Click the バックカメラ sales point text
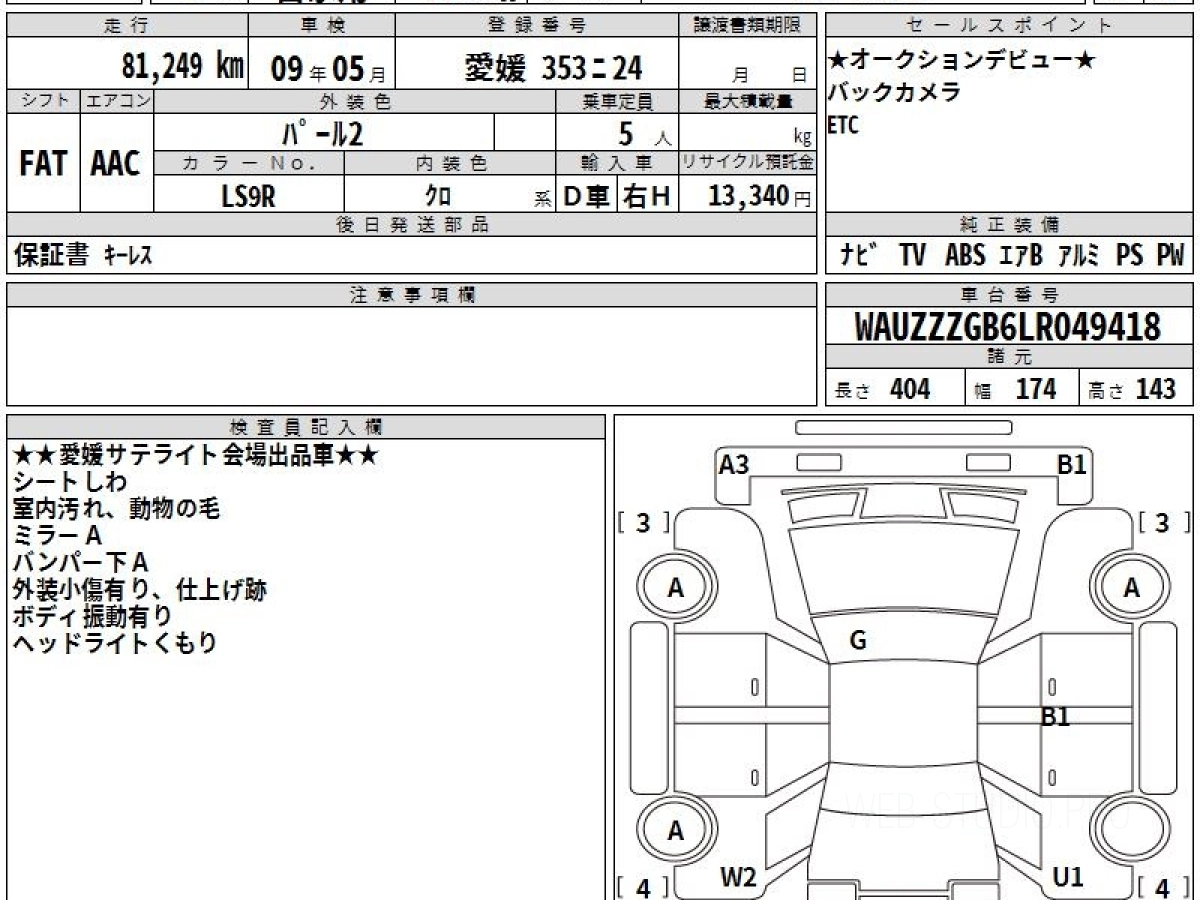 tap(894, 93)
